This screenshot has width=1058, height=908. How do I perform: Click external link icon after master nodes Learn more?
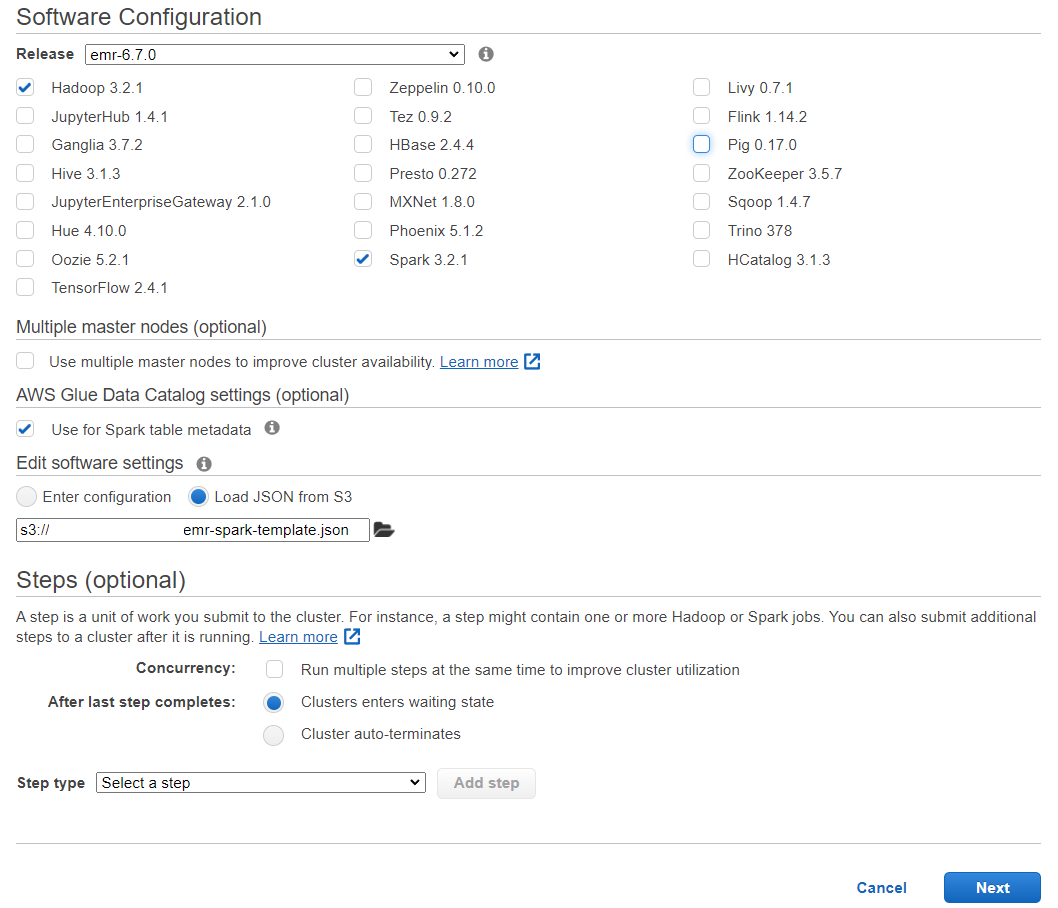532,362
